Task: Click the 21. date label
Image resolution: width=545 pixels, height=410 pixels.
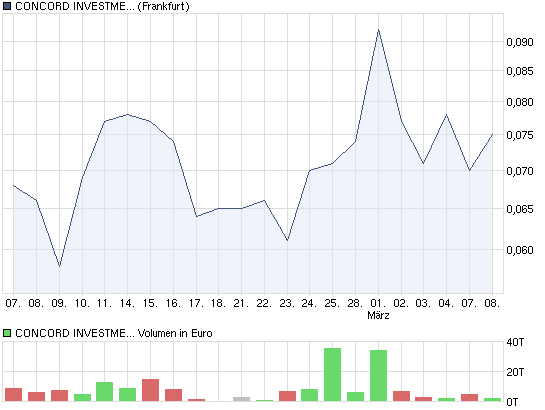Action: click(x=242, y=303)
